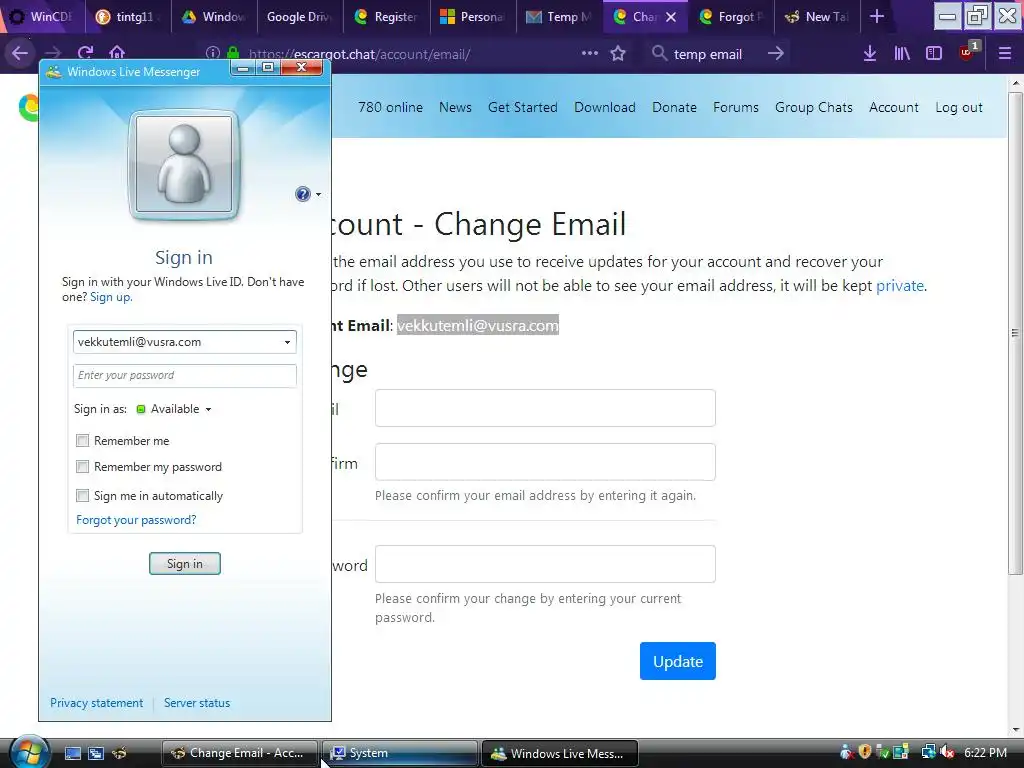Open the Donate nav item
The height and width of the screenshot is (768, 1024).
674,107
